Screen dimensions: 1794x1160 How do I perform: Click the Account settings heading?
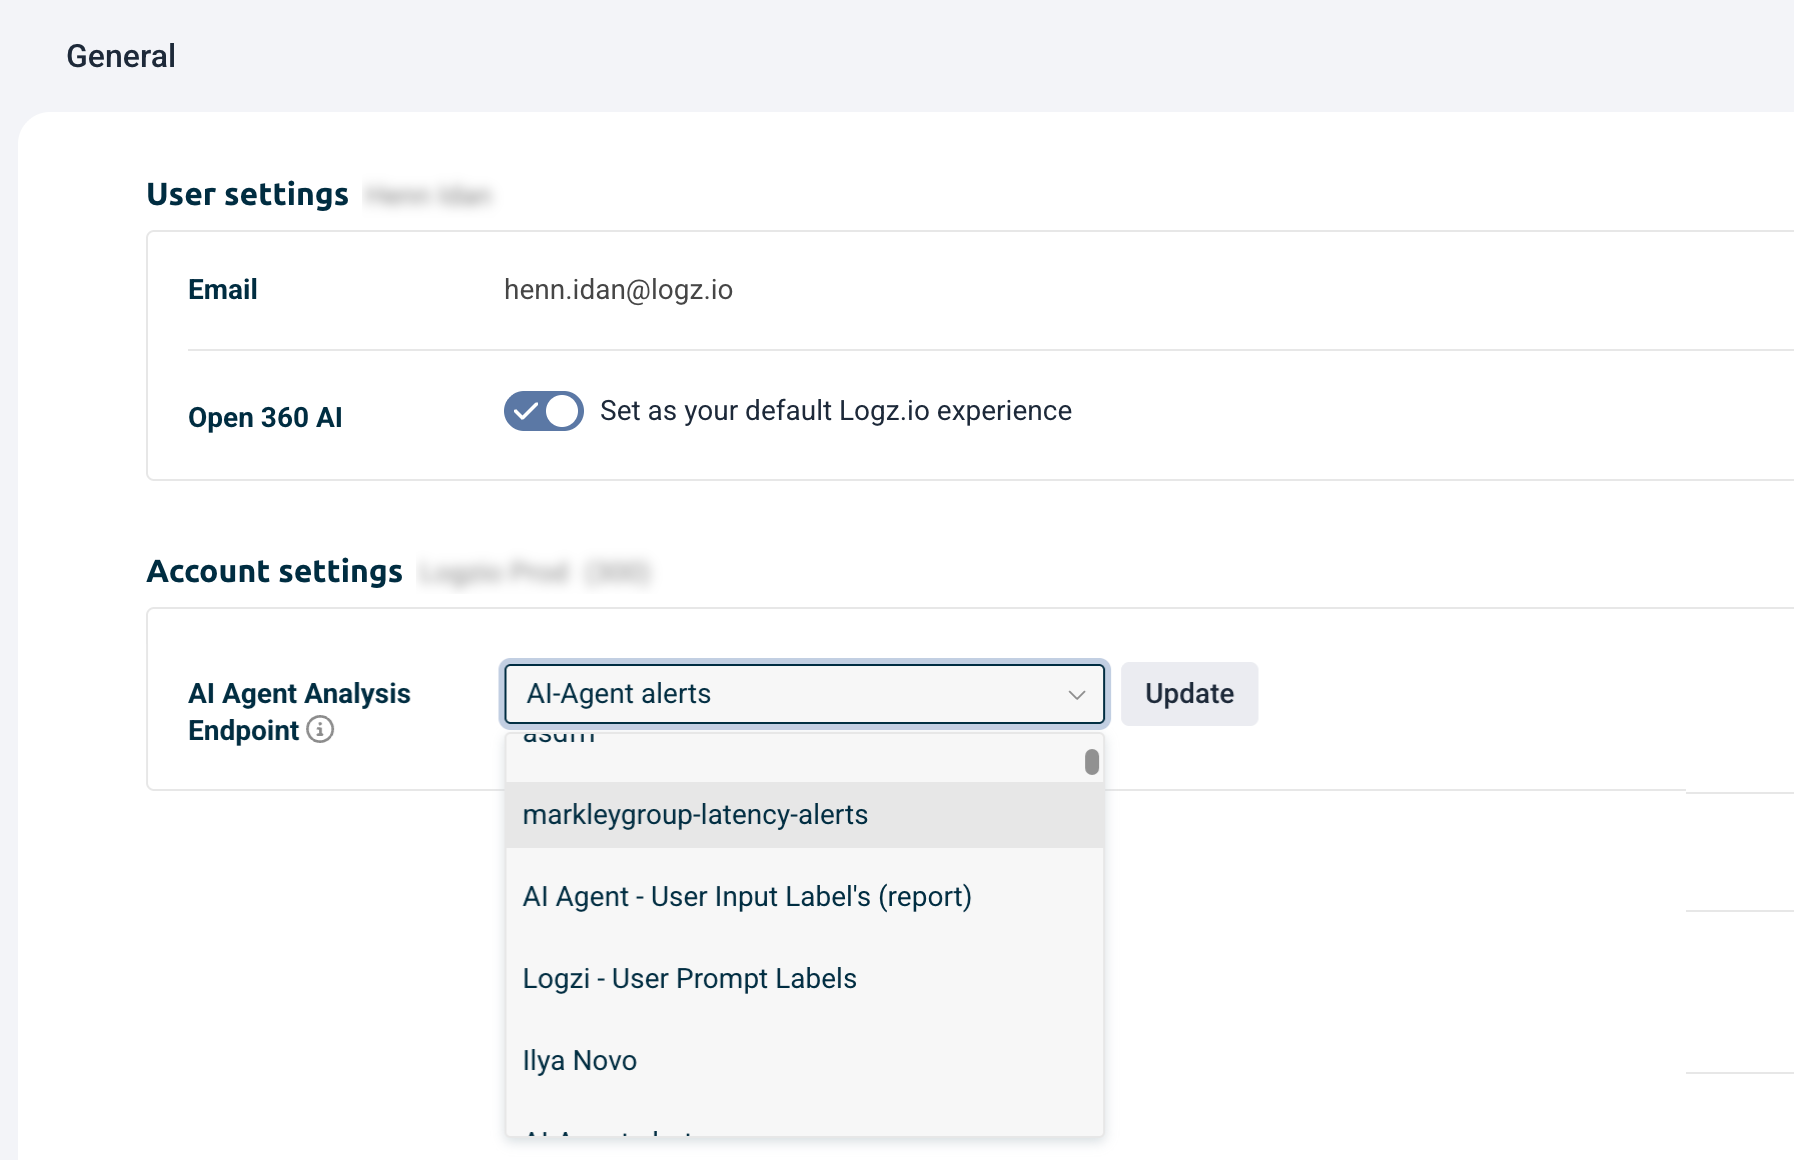click(x=274, y=571)
